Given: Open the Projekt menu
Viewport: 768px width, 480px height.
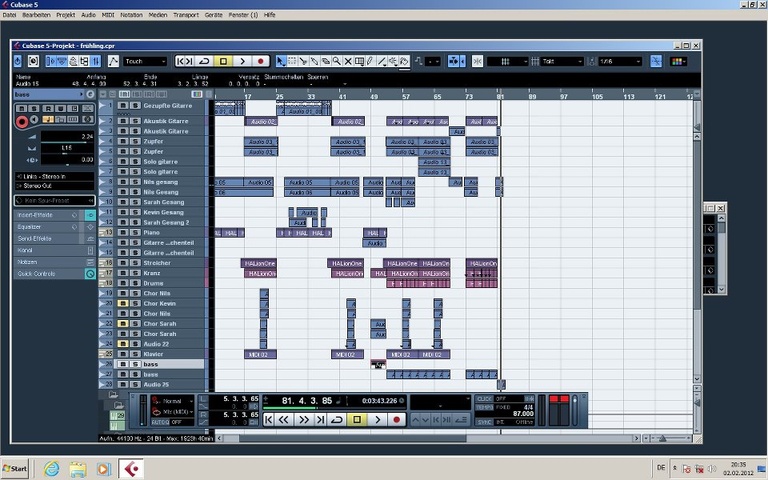Looking at the screenshot, I should [x=65, y=16].
